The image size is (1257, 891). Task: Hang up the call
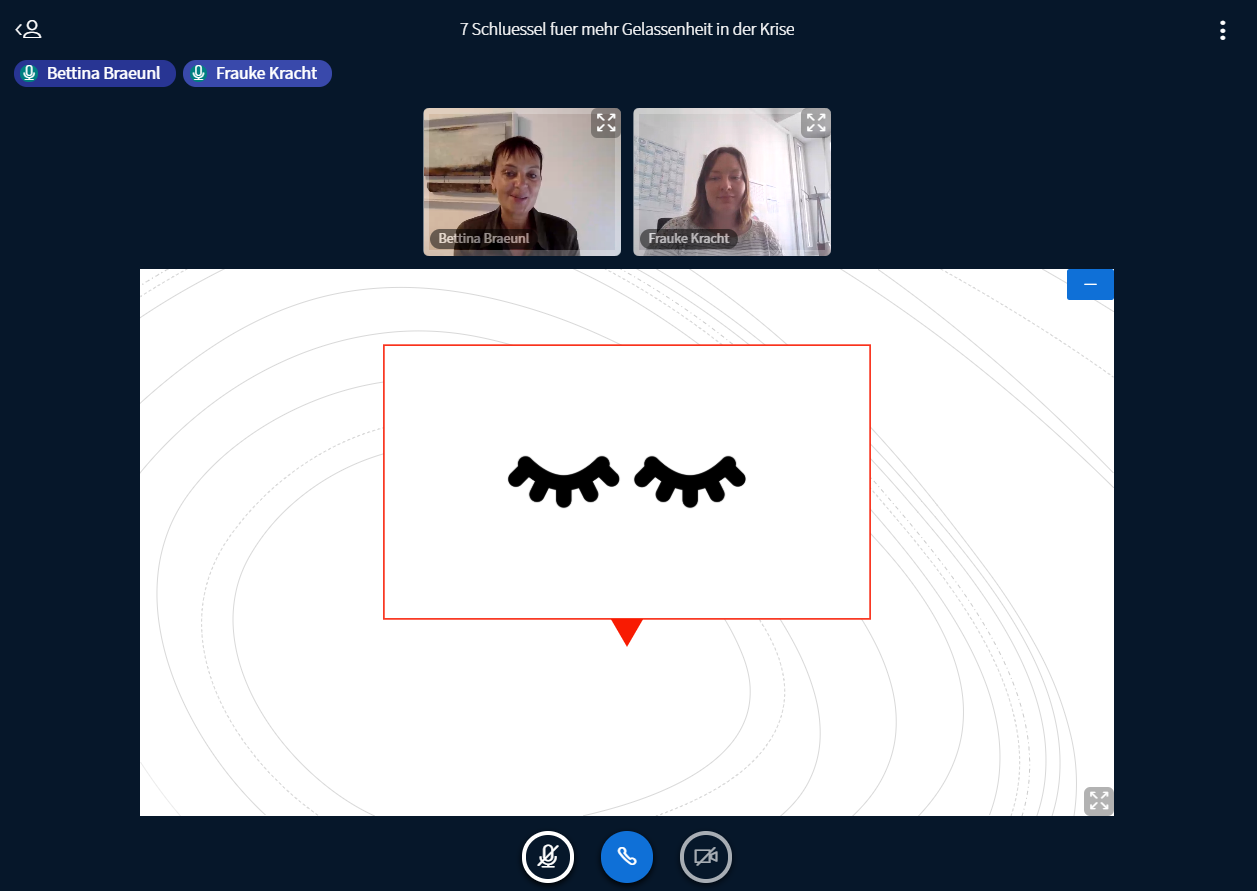pyautogui.click(x=627, y=857)
